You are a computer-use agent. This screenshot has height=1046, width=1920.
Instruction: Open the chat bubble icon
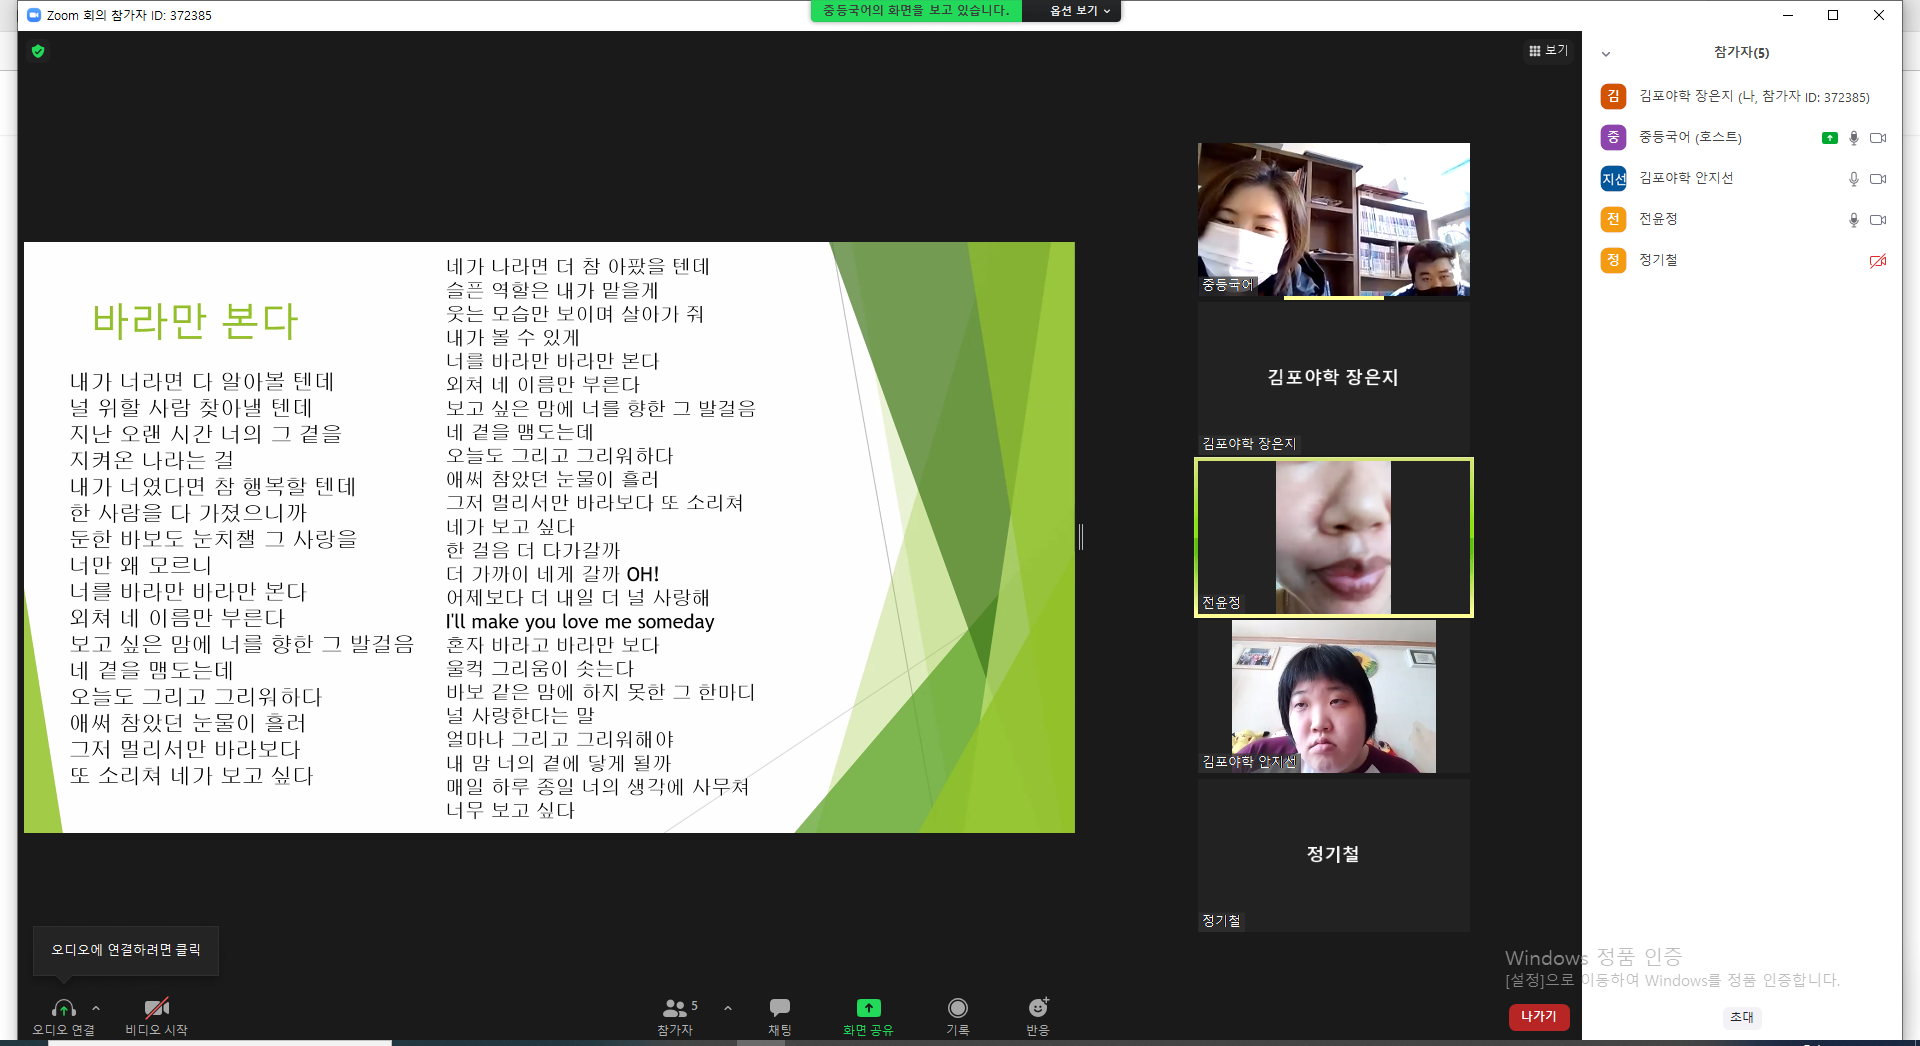click(x=780, y=1008)
